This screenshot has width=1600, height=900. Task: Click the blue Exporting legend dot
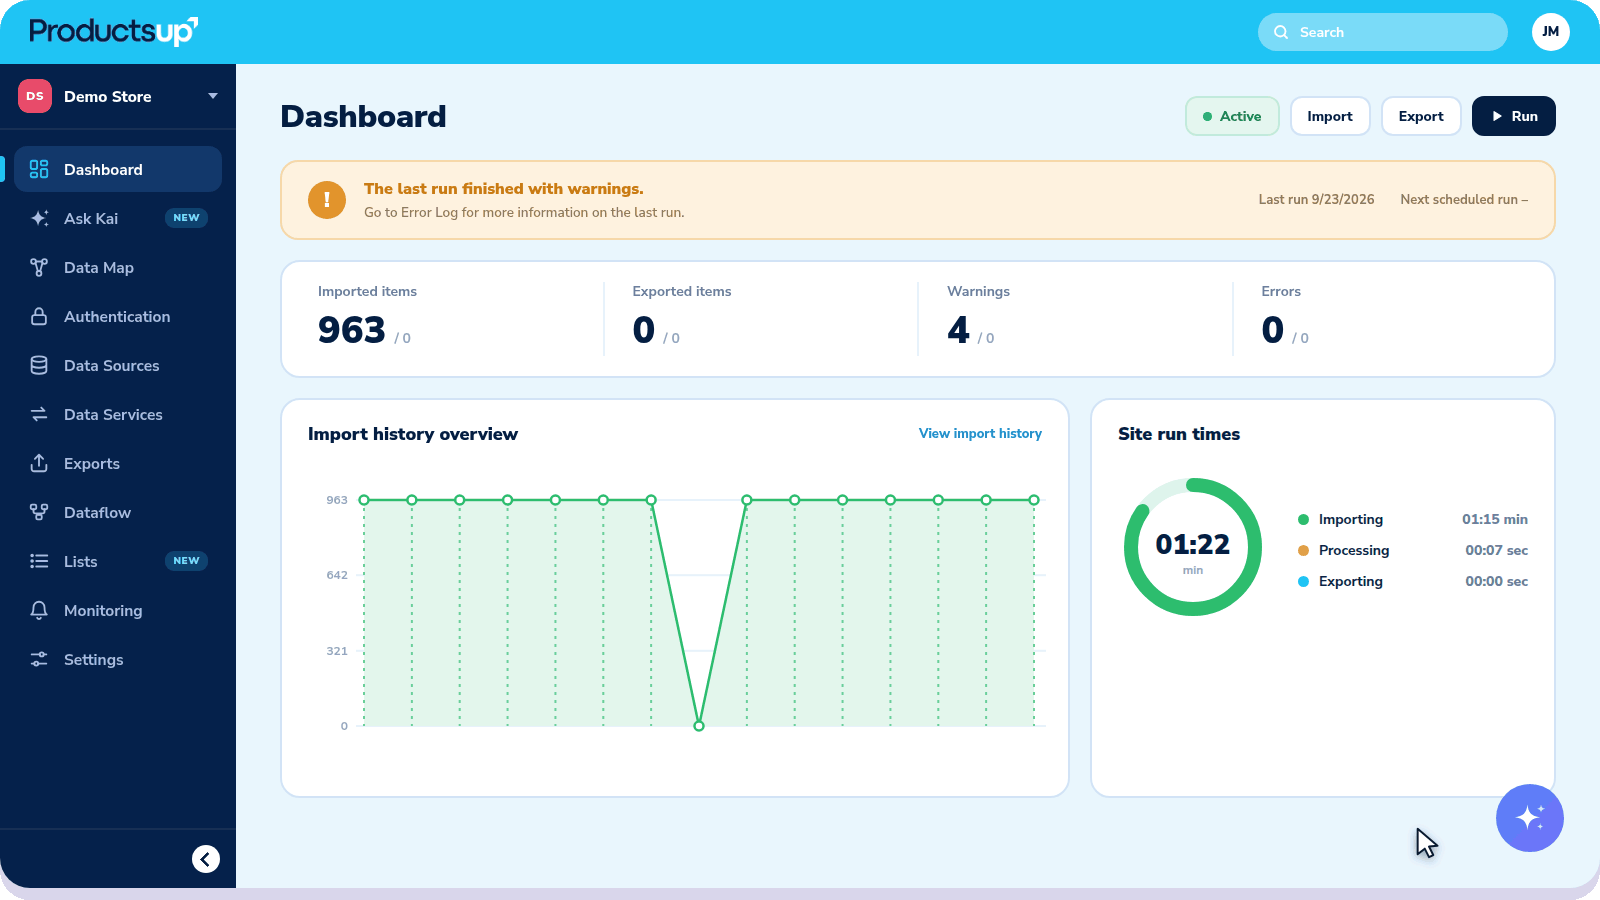coord(1304,581)
